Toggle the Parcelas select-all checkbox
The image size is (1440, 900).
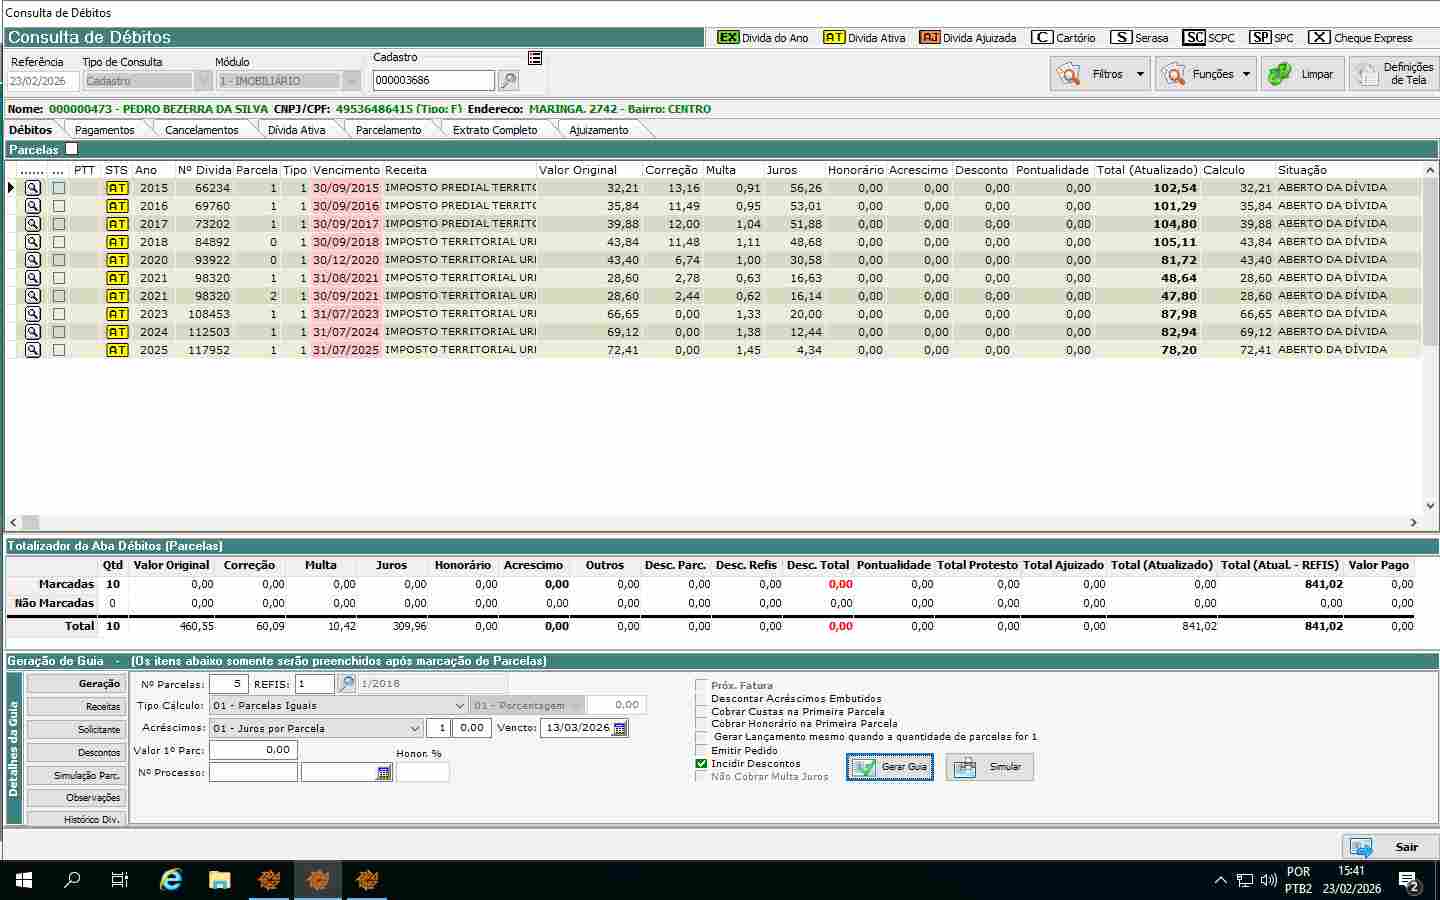tap(71, 149)
